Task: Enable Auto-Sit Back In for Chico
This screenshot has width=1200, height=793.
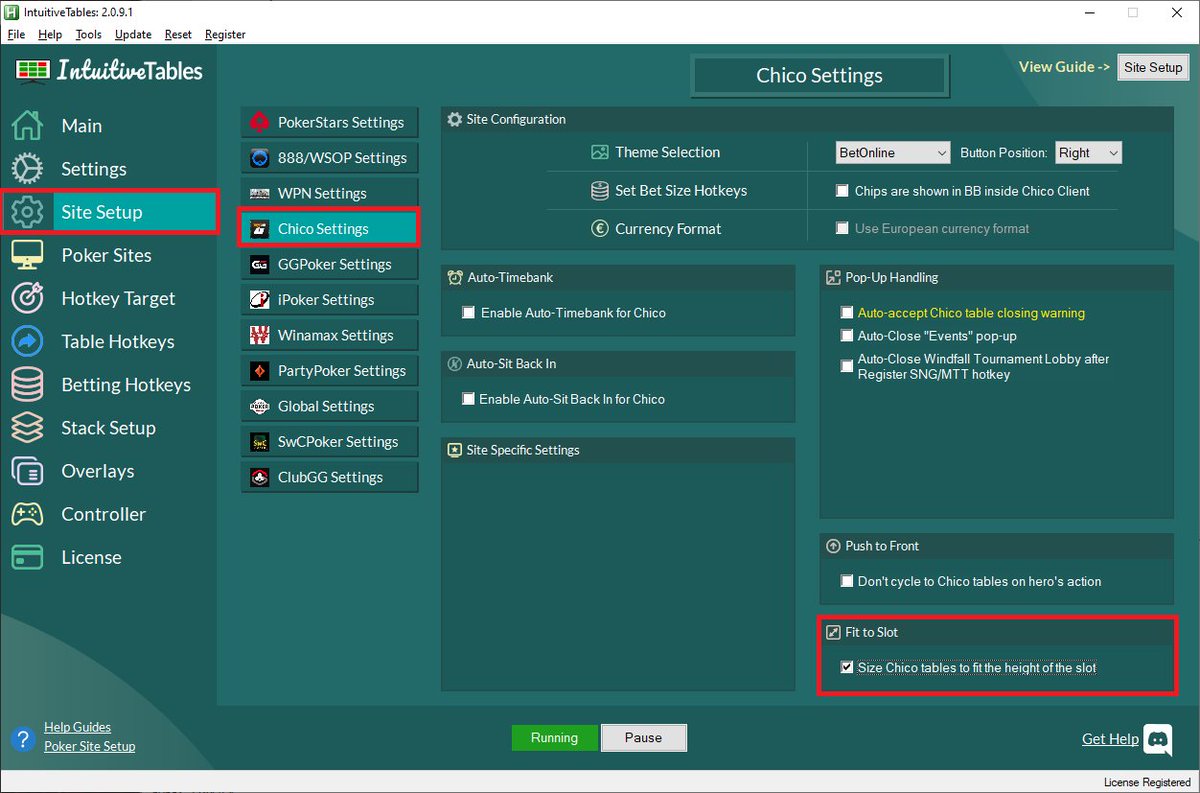Action: point(468,399)
